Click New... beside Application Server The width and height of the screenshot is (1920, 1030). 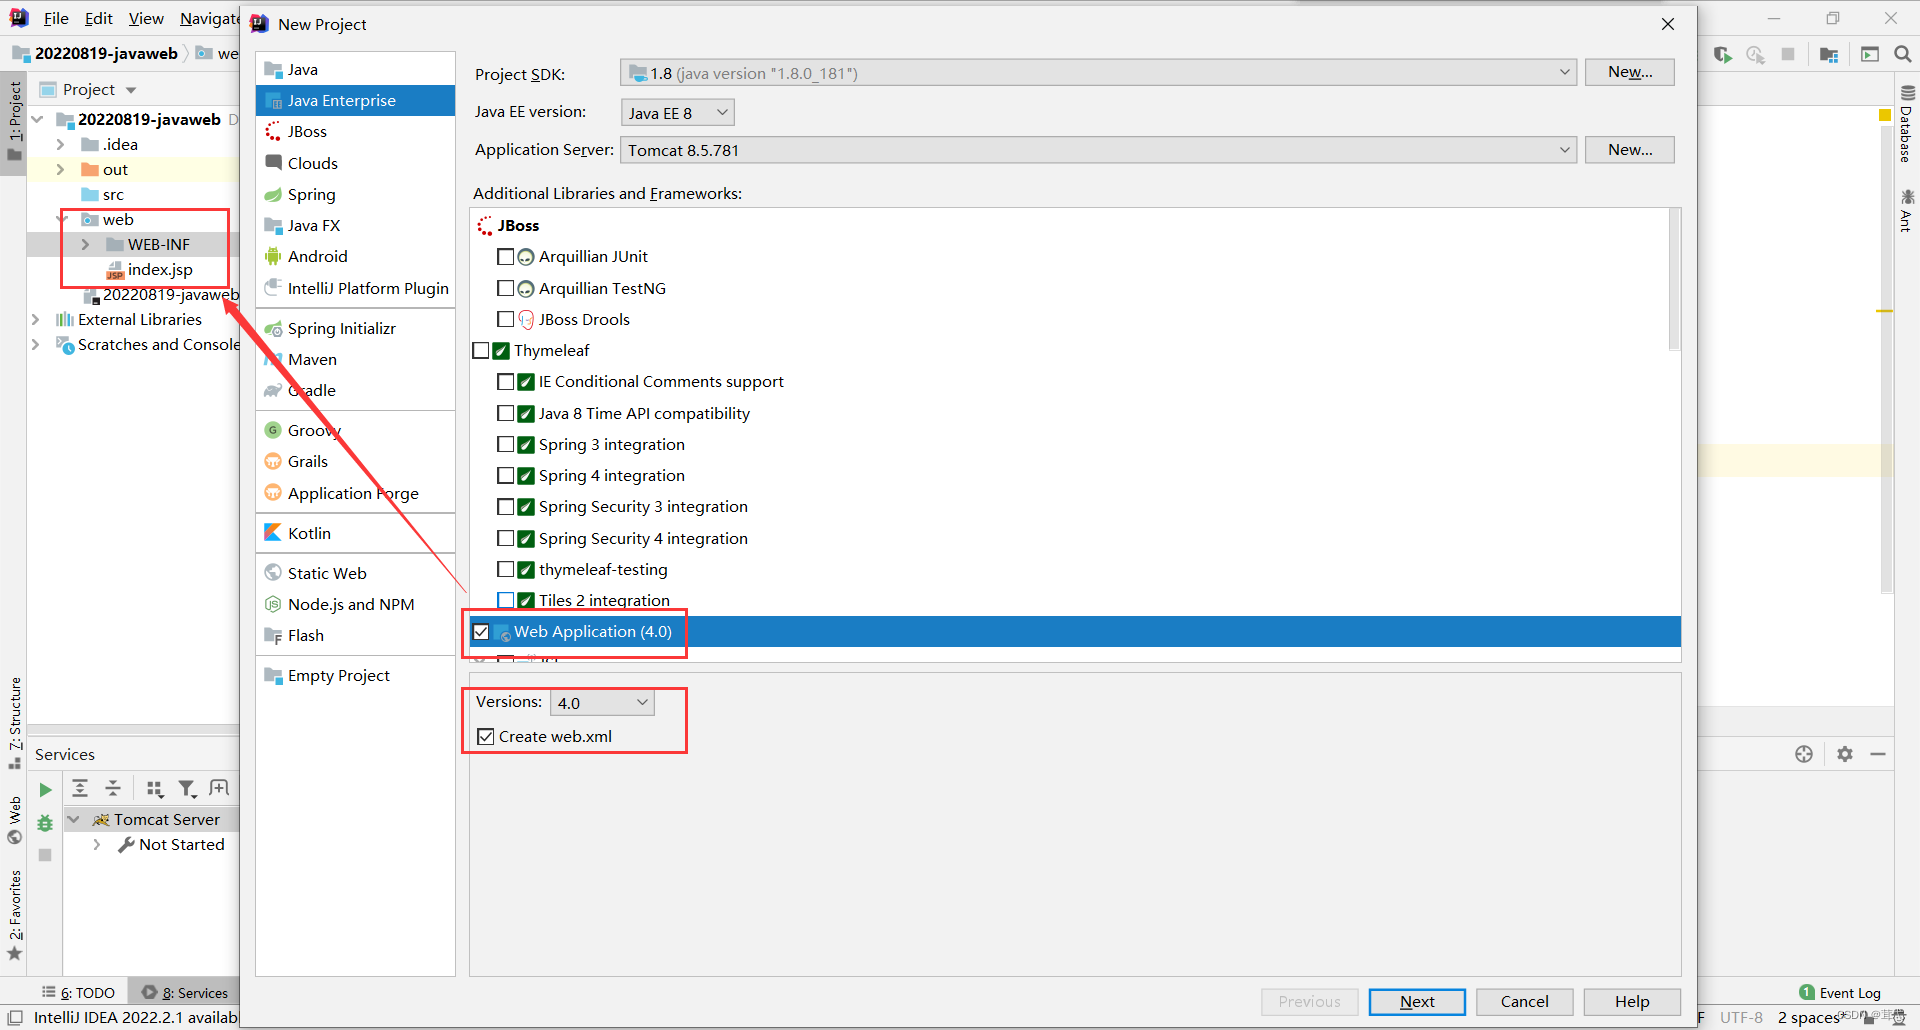click(x=1629, y=150)
